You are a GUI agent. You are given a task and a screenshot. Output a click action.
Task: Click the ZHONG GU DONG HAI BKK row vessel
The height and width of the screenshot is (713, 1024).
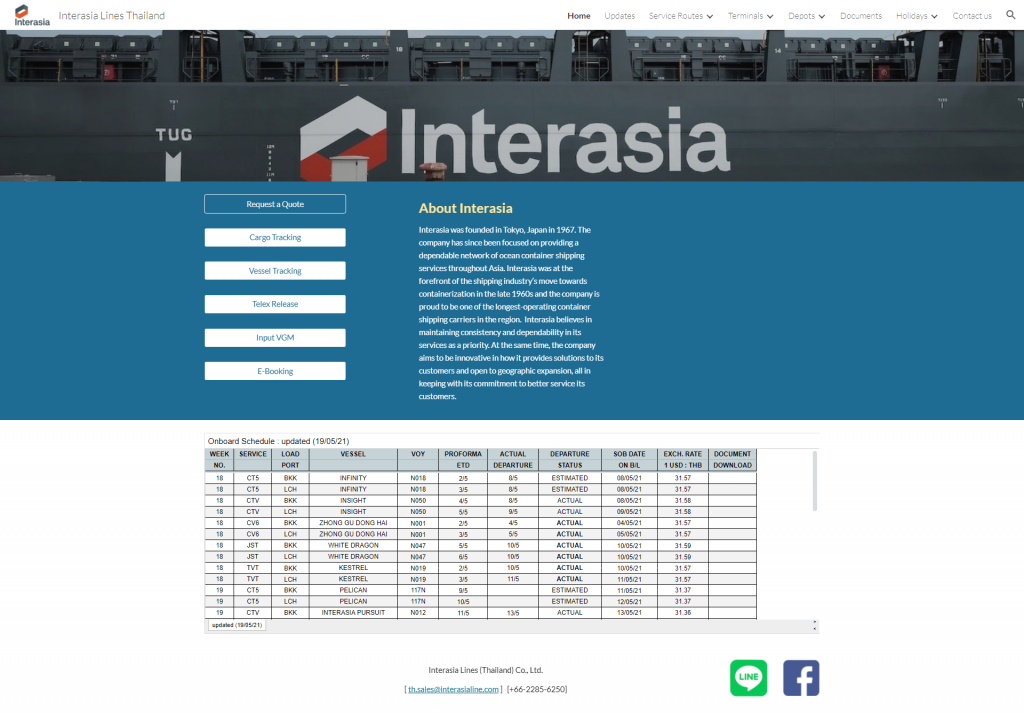click(353, 522)
